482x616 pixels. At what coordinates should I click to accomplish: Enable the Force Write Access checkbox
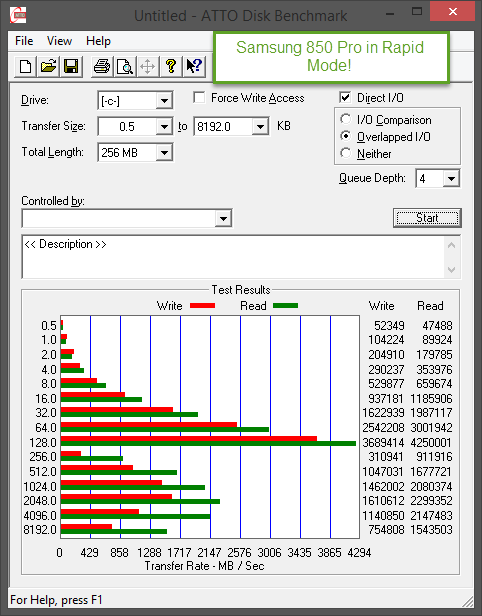pyautogui.click(x=199, y=97)
